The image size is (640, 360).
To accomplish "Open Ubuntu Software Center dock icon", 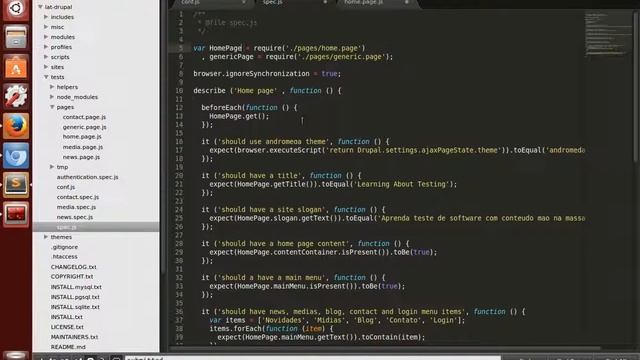I will (x=16, y=67).
